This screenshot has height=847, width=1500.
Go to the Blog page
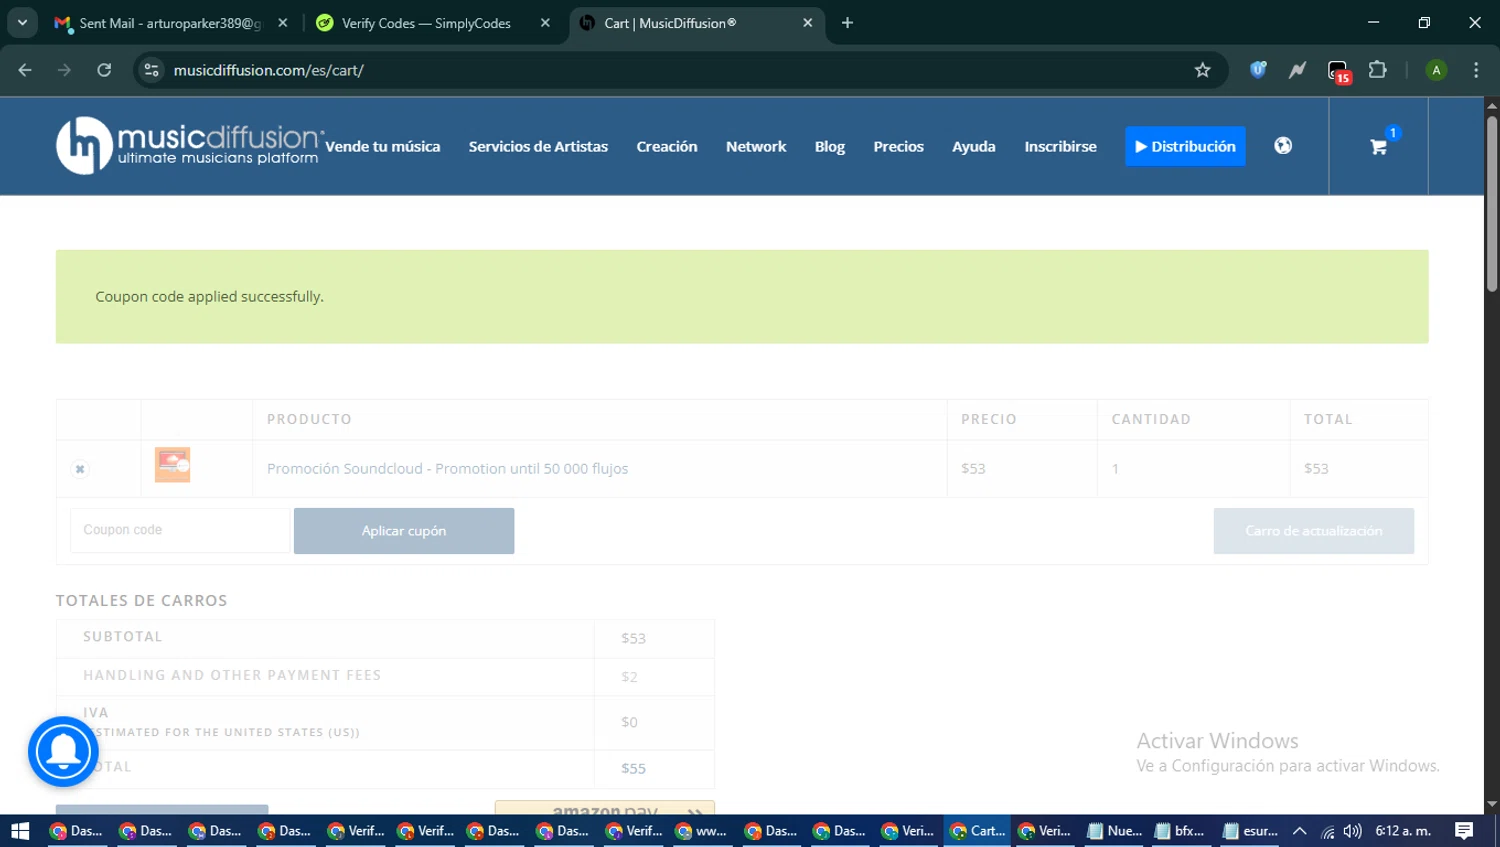829,146
